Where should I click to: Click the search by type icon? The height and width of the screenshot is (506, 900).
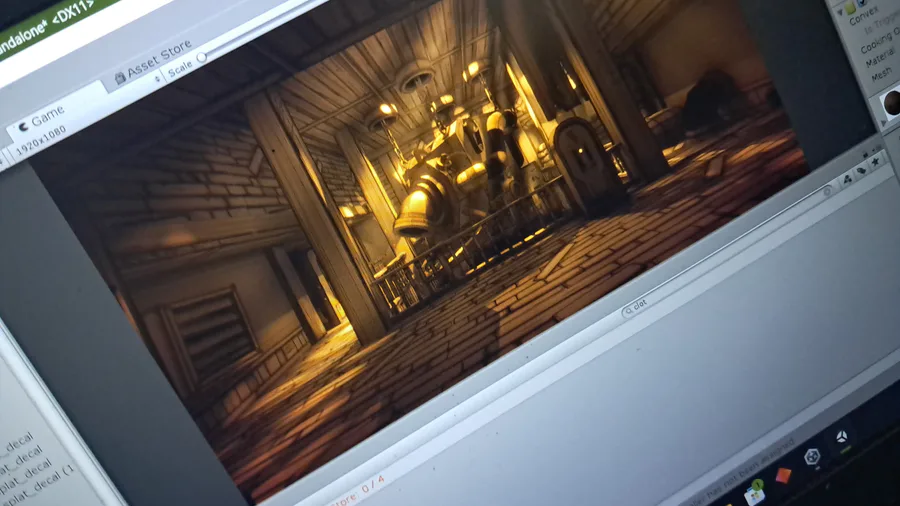click(847, 180)
